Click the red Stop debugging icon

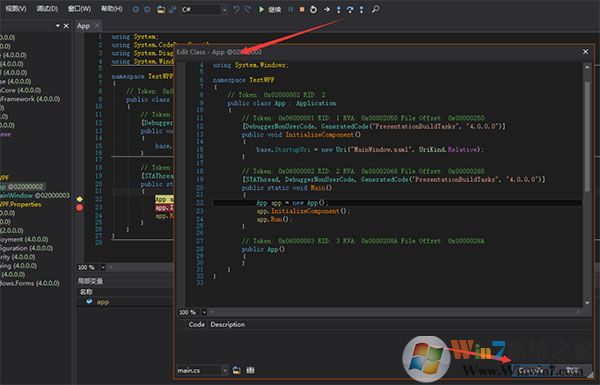click(x=302, y=9)
